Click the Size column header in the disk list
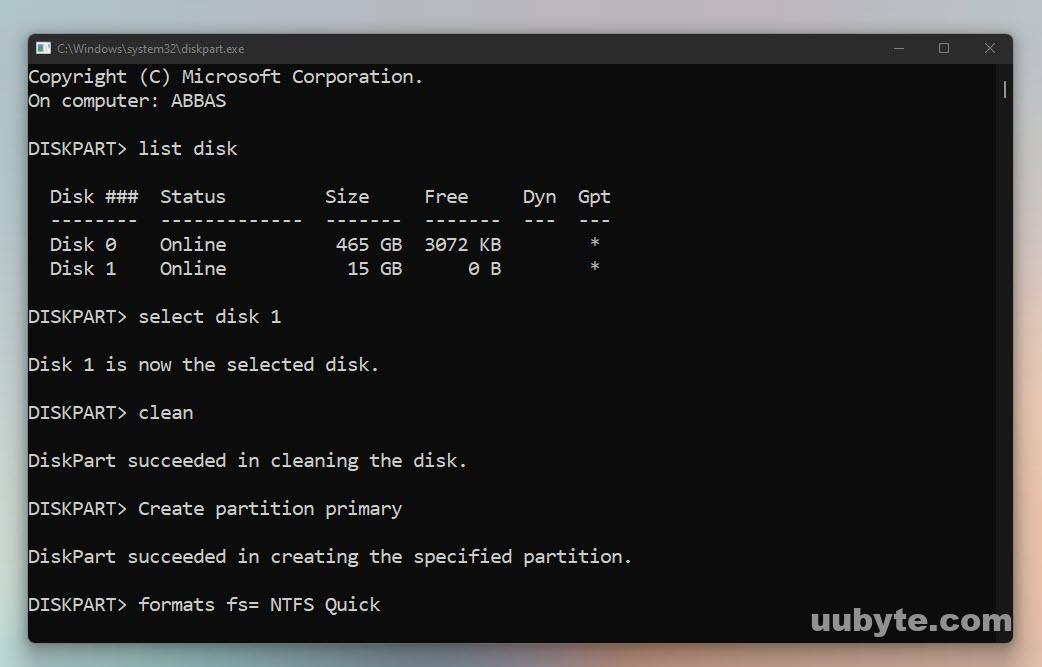 (347, 196)
